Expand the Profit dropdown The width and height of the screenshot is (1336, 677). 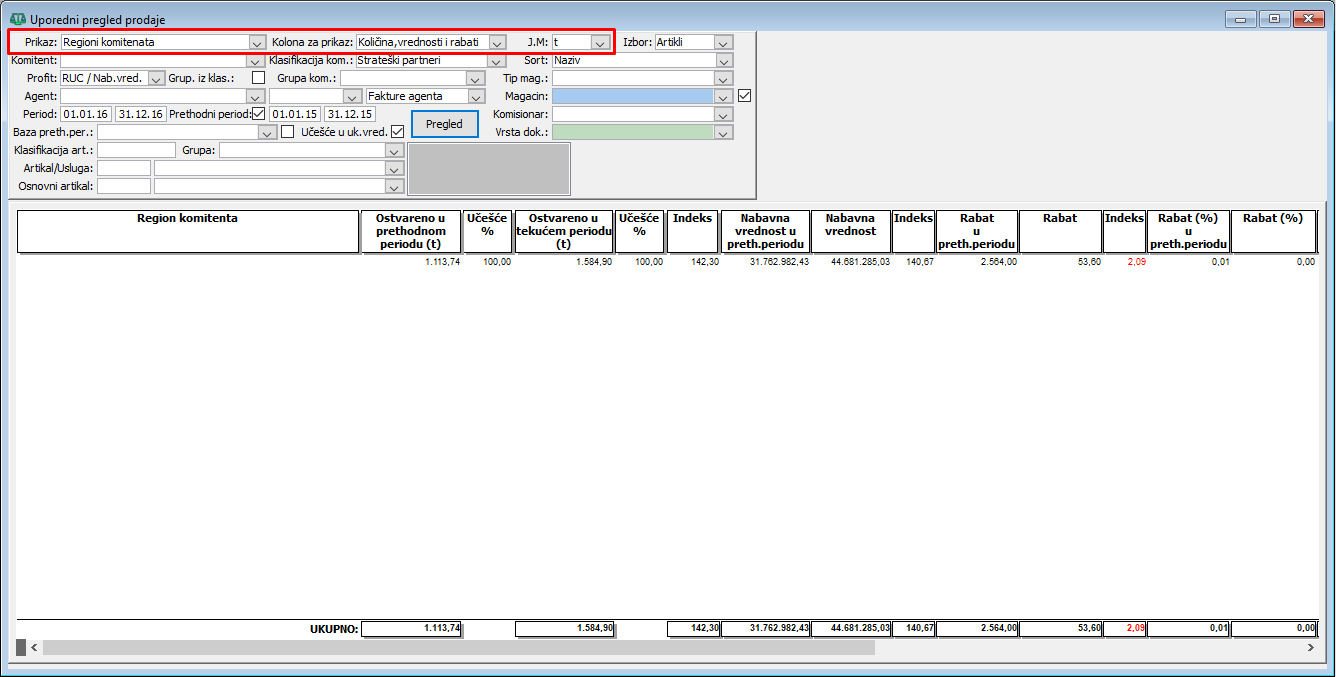[156, 78]
